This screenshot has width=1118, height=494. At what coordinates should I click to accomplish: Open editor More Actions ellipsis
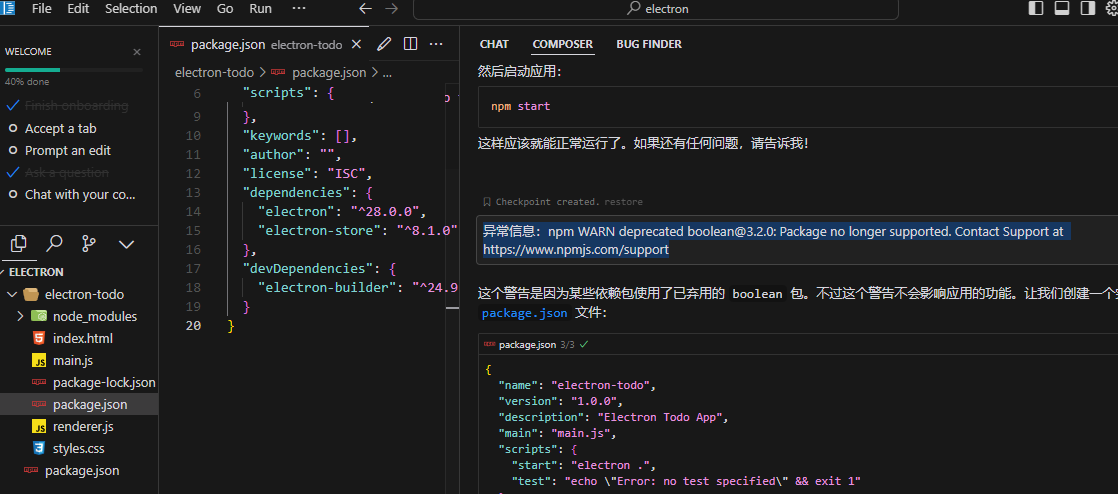point(436,44)
